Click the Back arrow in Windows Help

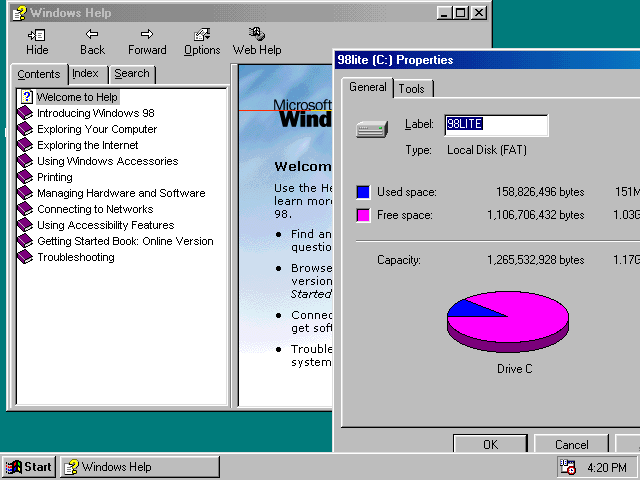[92, 34]
